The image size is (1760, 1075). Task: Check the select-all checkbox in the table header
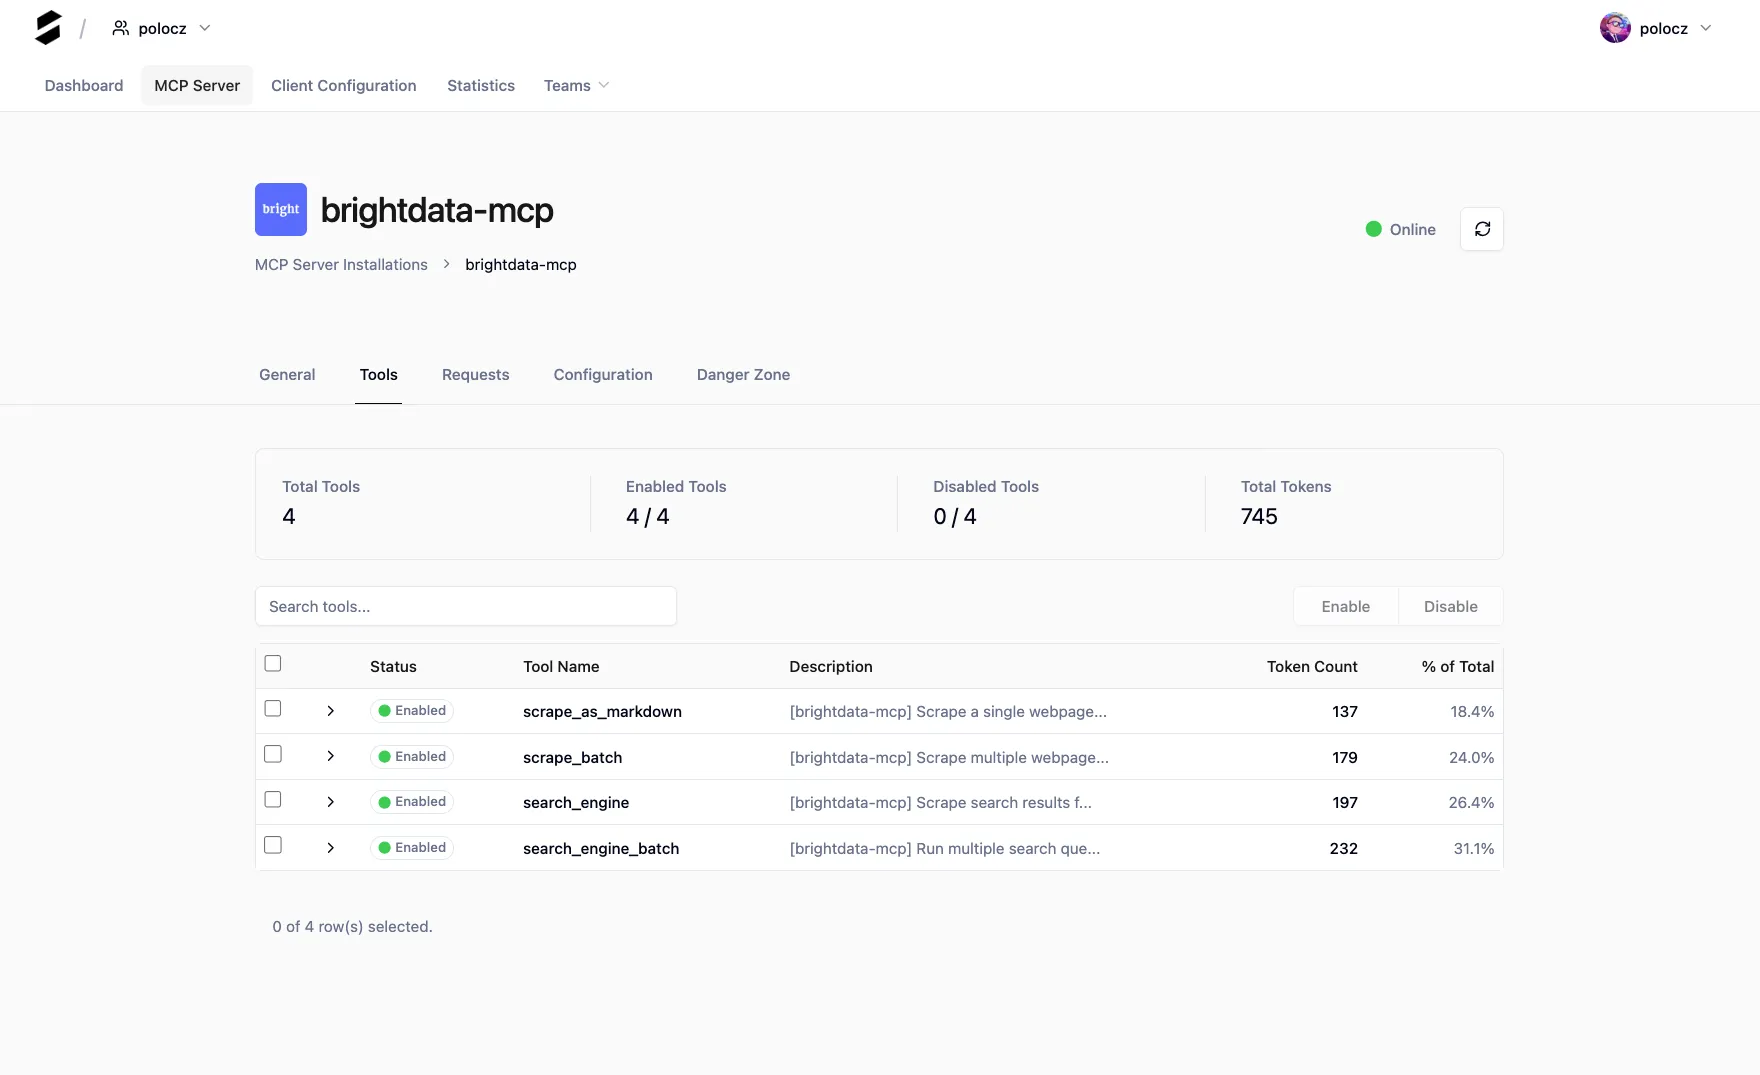[x=272, y=663]
